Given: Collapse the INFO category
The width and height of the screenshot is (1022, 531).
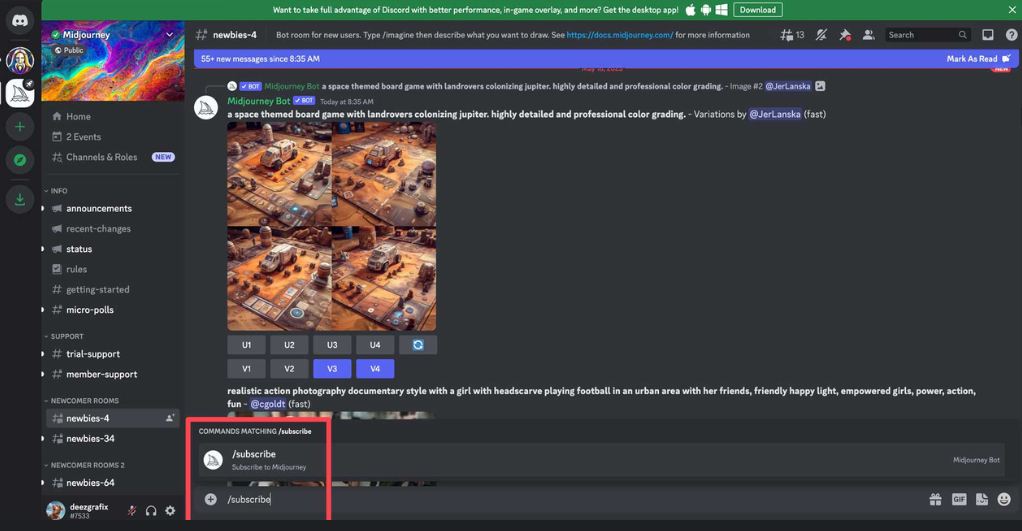Looking at the screenshot, I should coord(56,191).
